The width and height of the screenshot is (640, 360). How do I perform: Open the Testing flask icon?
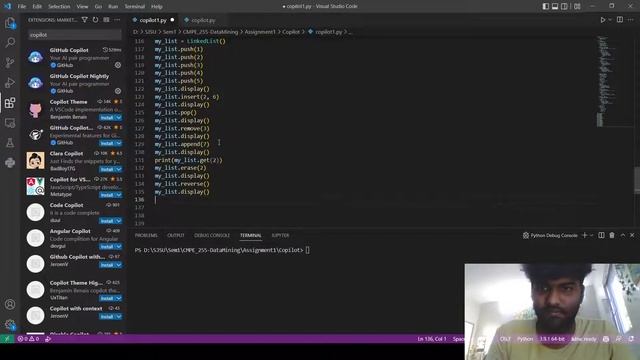click(10, 142)
